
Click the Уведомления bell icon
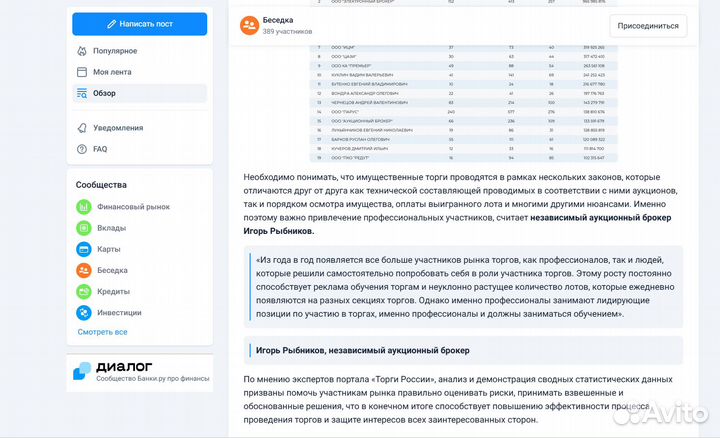[82, 128]
